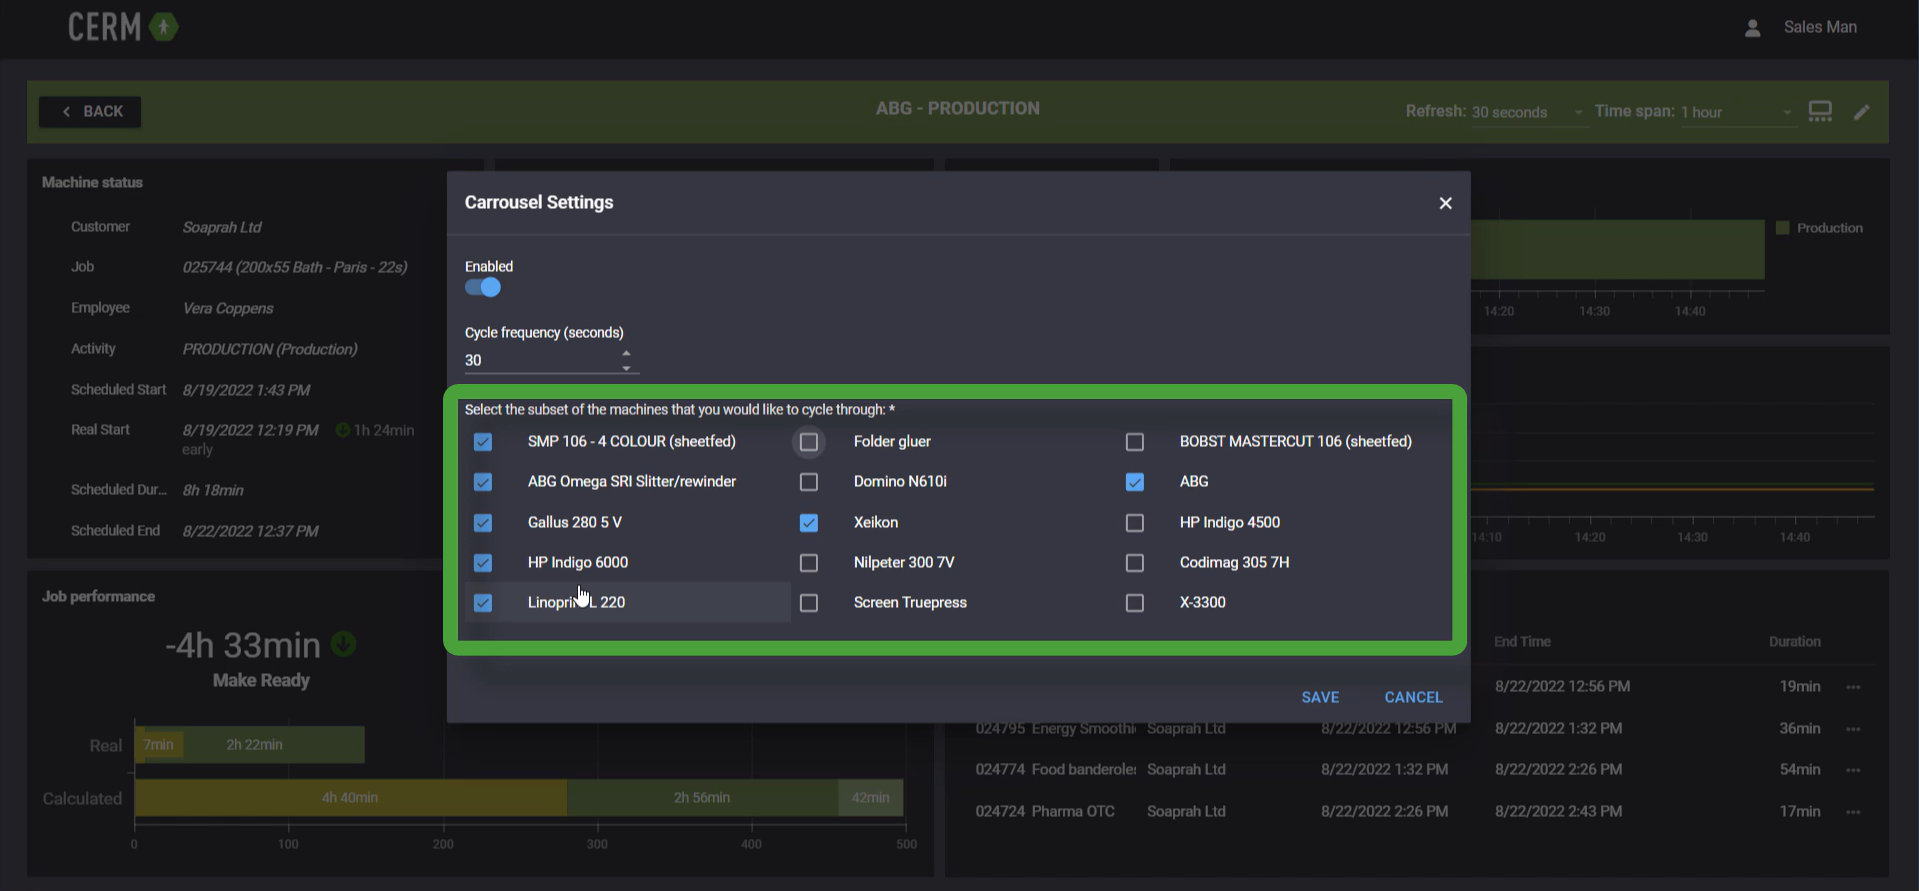This screenshot has height=891, width=1919.
Task: Open the Sales Man user profile icon
Action: coord(1752,28)
